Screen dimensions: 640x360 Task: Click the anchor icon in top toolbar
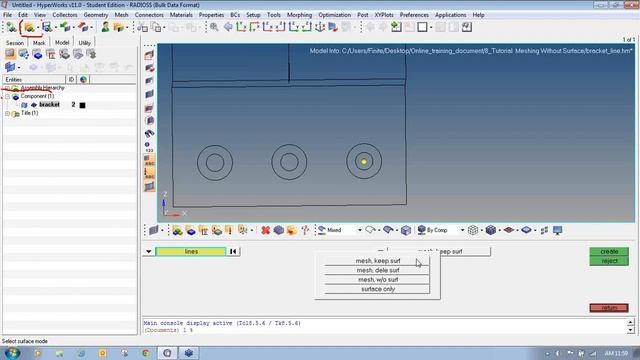[x=320, y=27]
